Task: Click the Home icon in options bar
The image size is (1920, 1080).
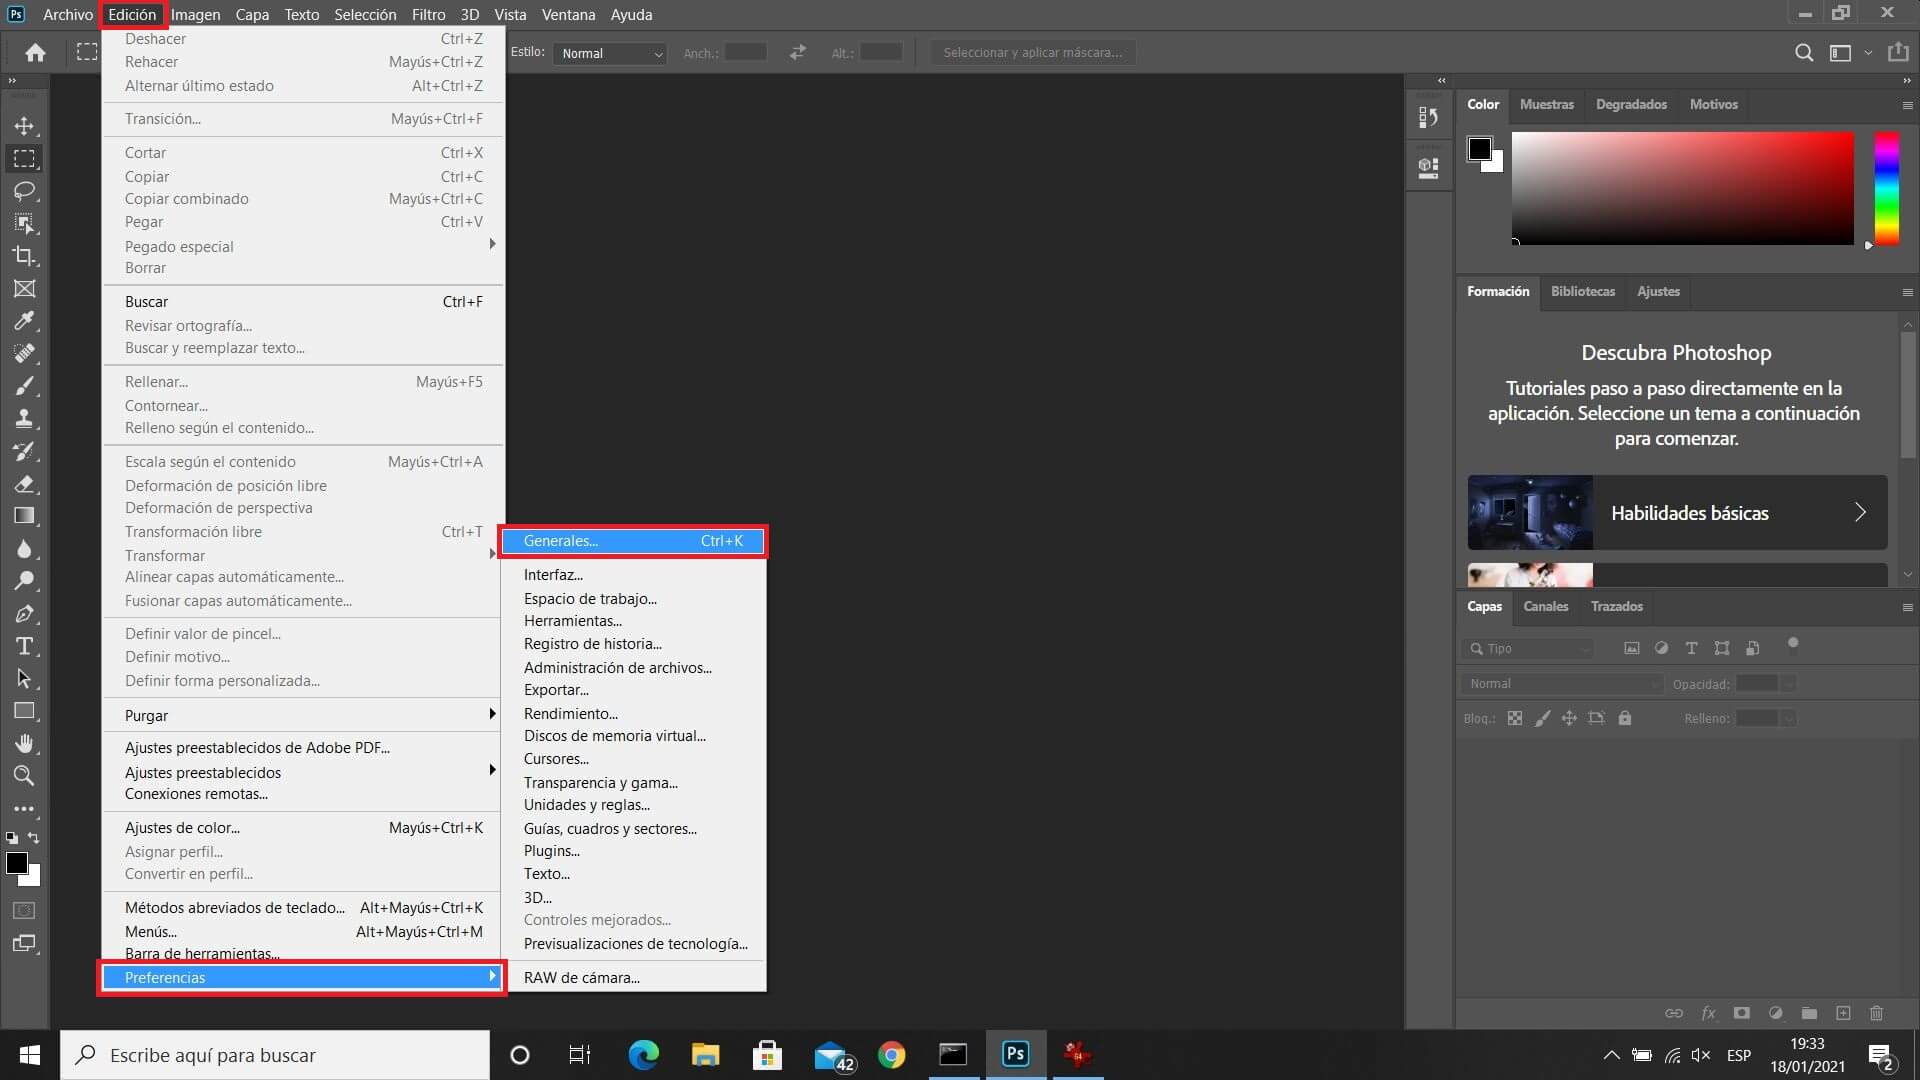Action: click(x=35, y=53)
